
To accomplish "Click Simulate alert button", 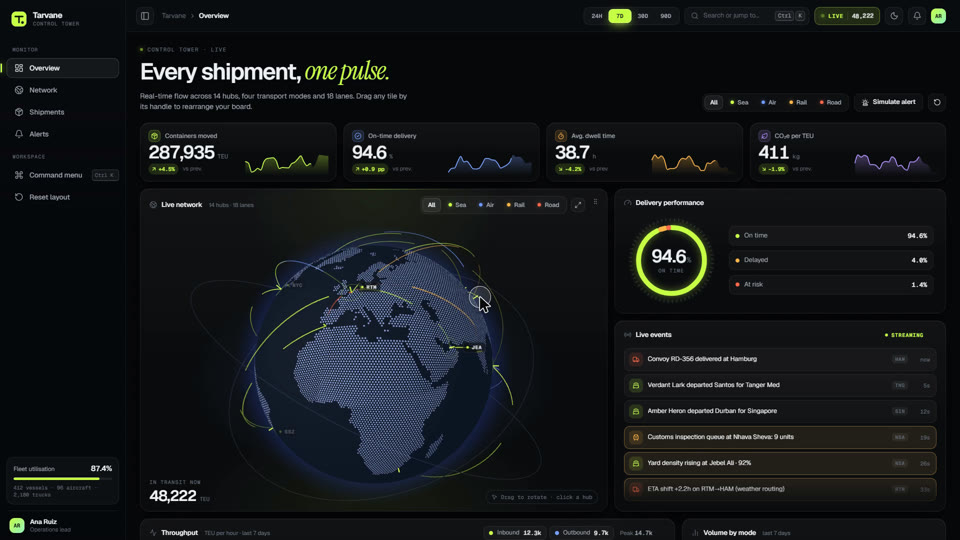I will [888, 102].
